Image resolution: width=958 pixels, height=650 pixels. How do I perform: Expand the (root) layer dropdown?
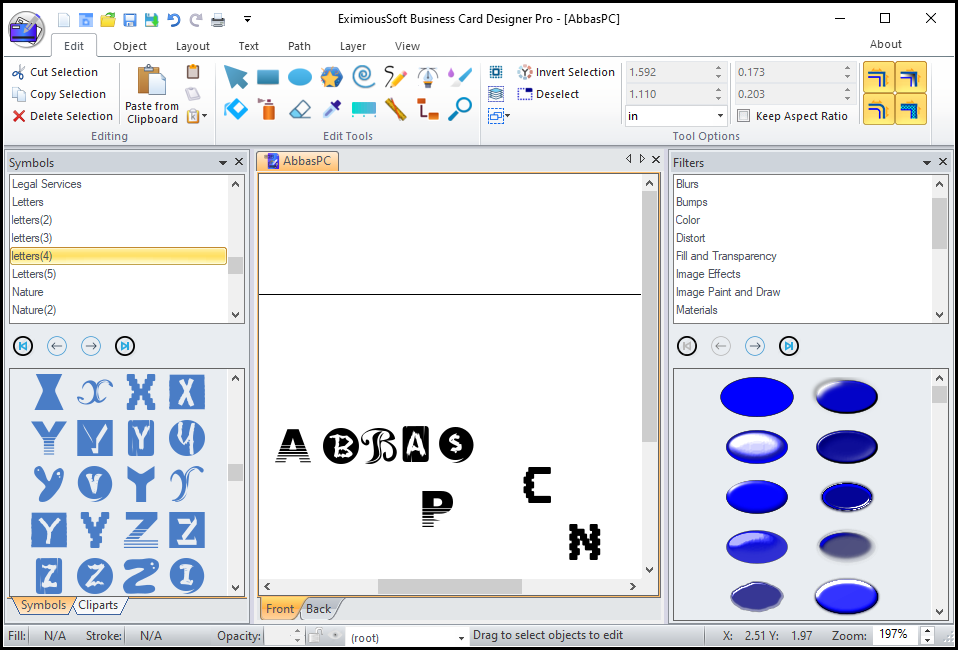[407, 638]
